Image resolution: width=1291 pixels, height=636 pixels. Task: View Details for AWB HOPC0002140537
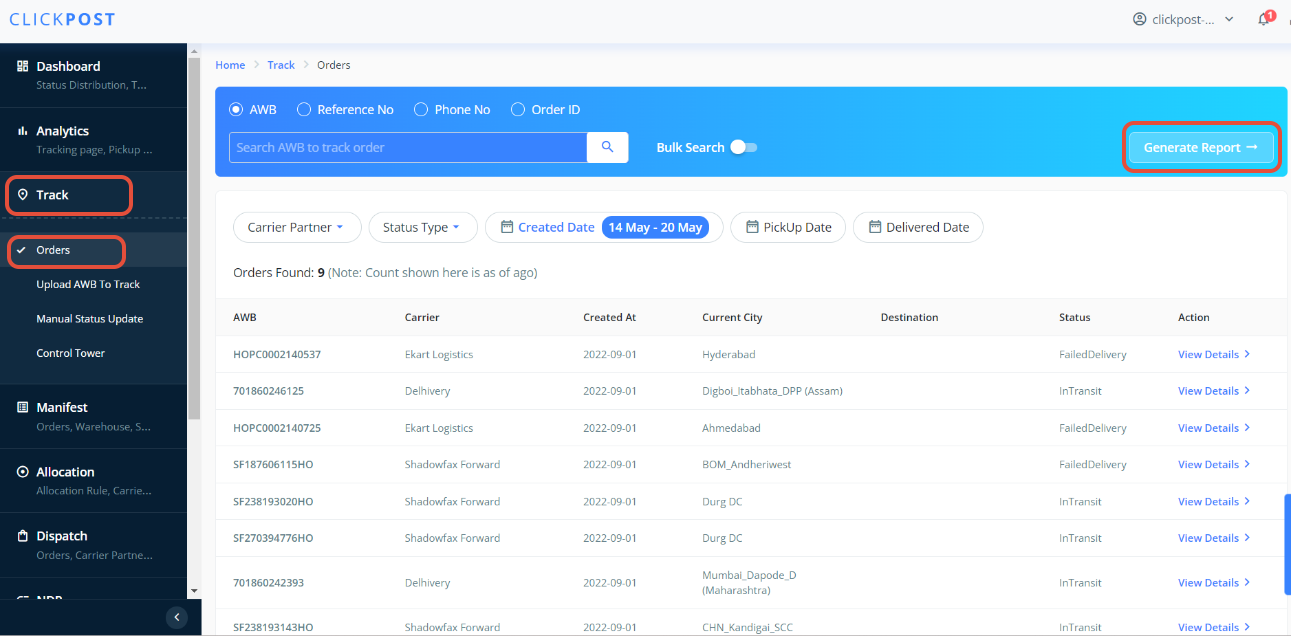(x=1214, y=354)
